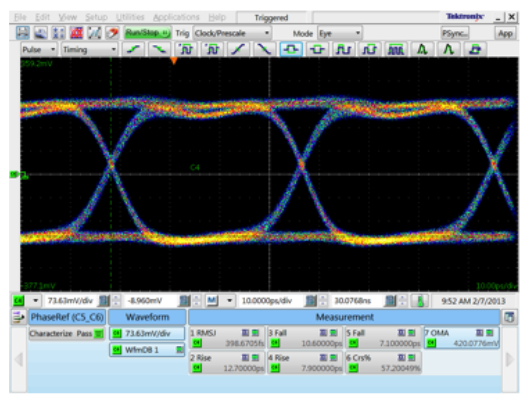Choose the falling-slope line measurement icon

click(x=264, y=50)
